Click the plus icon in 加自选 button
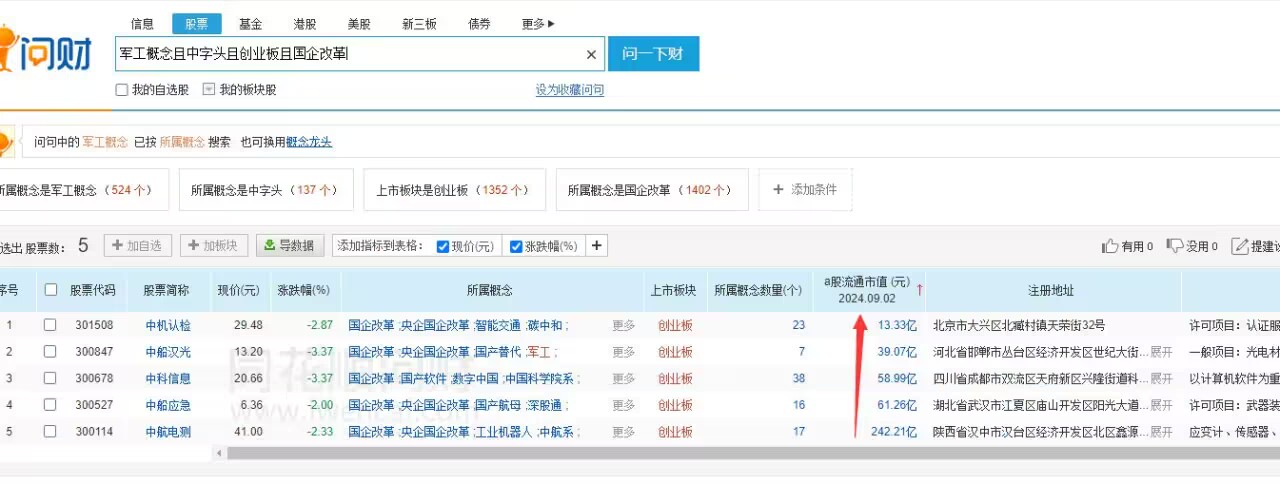 (116, 246)
